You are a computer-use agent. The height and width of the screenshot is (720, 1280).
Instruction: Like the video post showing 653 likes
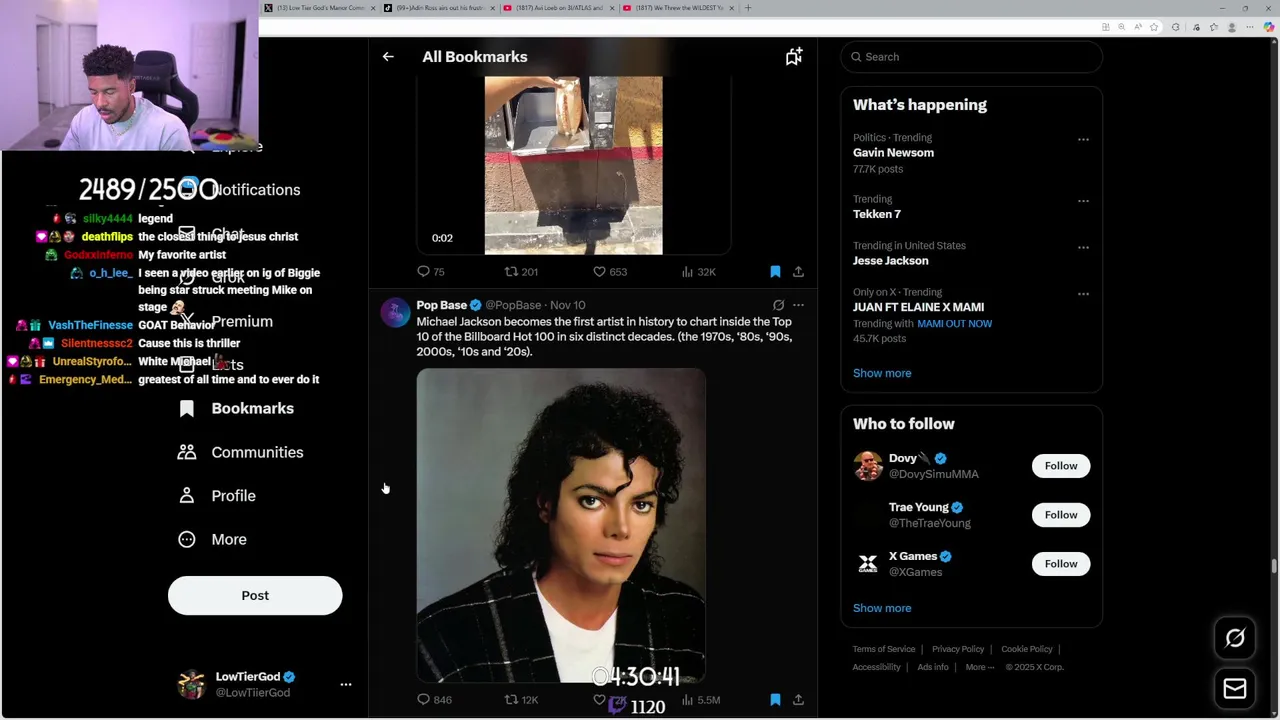tap(610, 271)
